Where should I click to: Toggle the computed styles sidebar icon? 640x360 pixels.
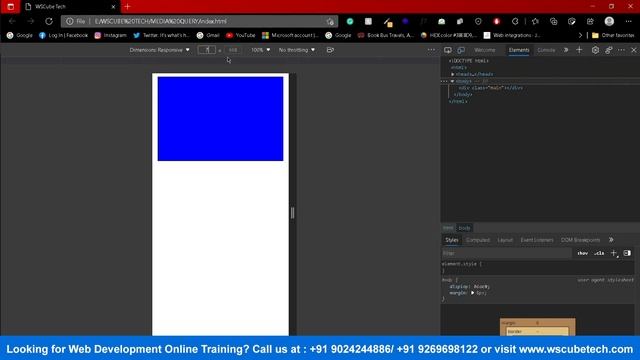(x=627, y=253)
